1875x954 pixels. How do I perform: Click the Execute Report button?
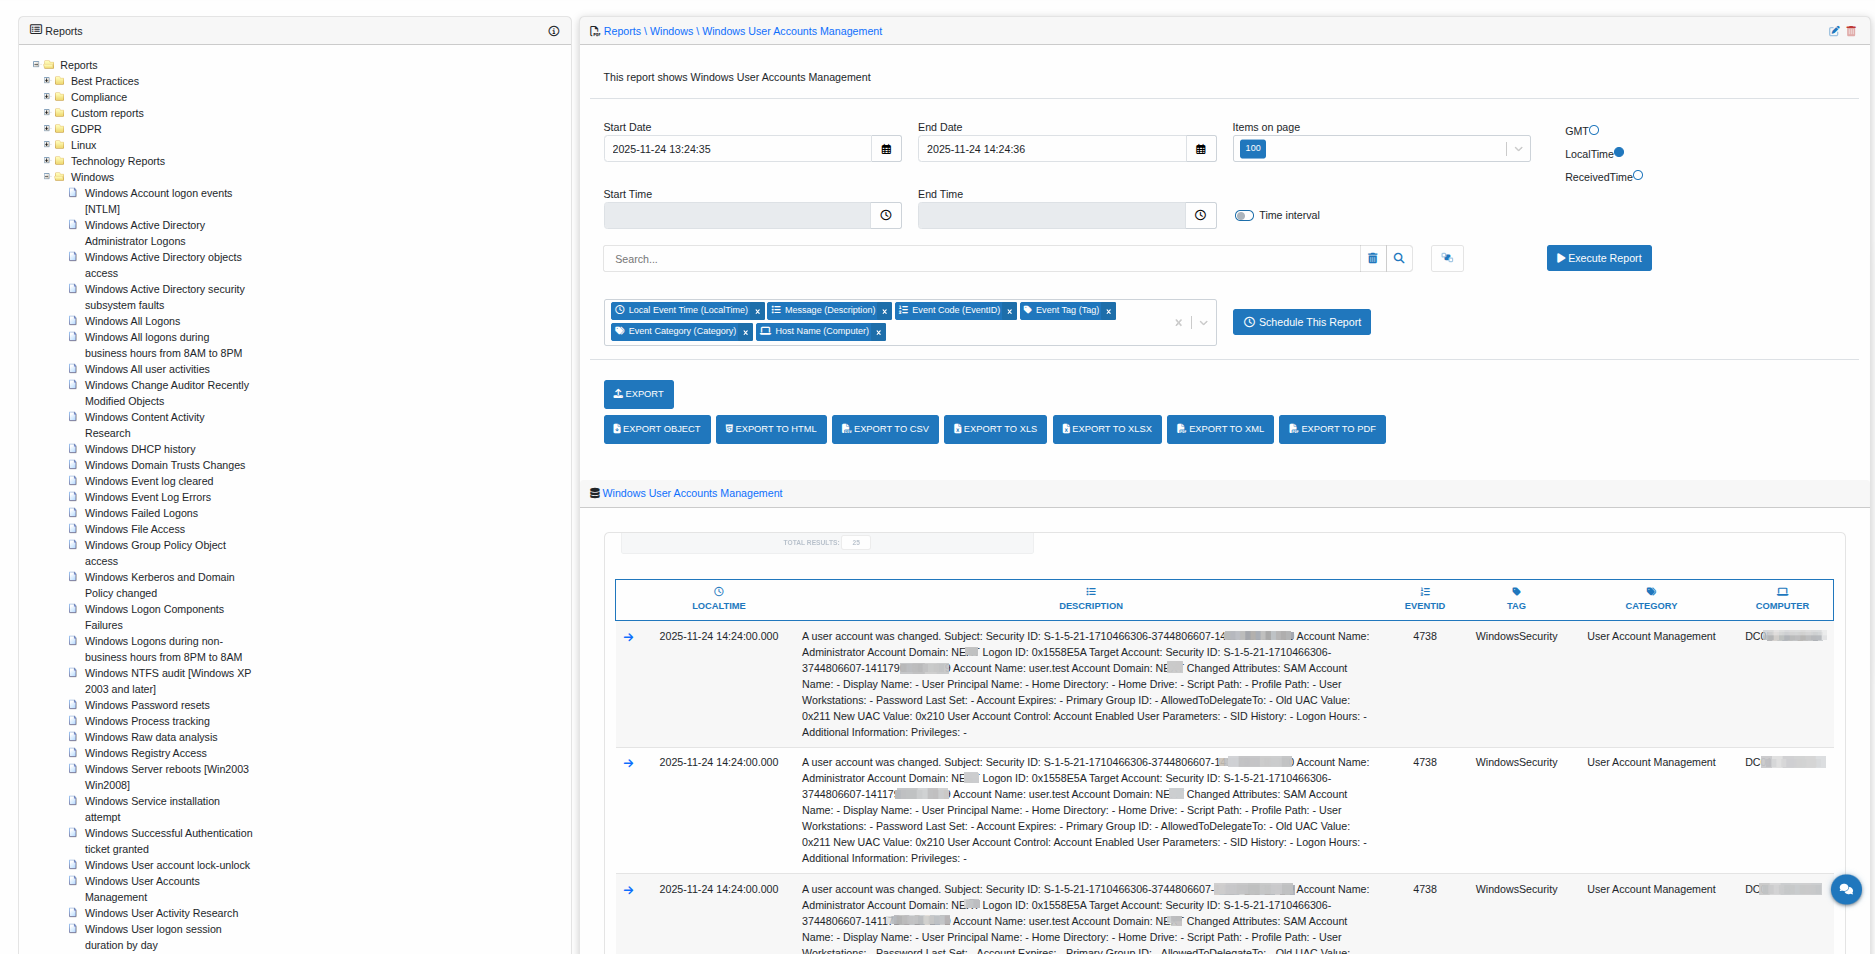tap(1598, 258)
